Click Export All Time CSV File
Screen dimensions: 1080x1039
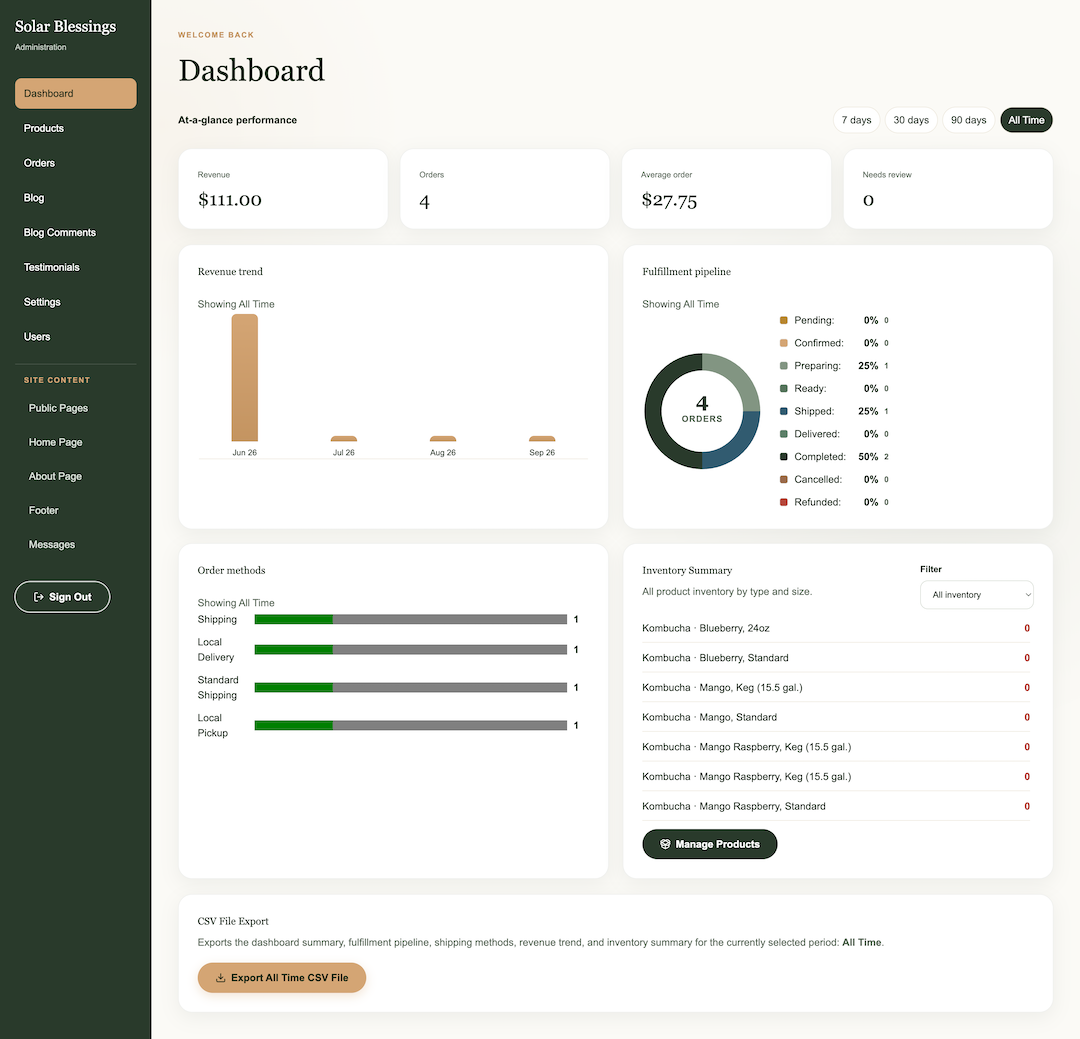click(282, 978)
